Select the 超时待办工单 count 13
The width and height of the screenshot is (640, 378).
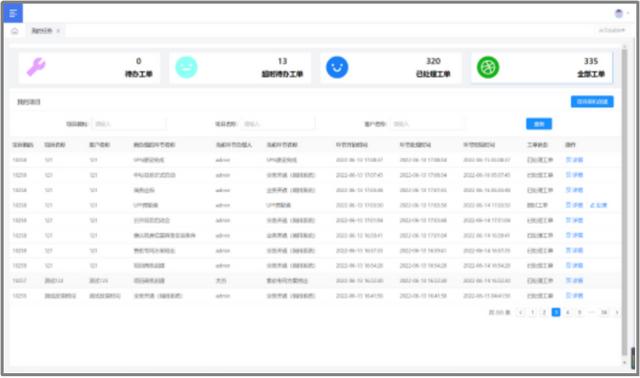(282, 61)
